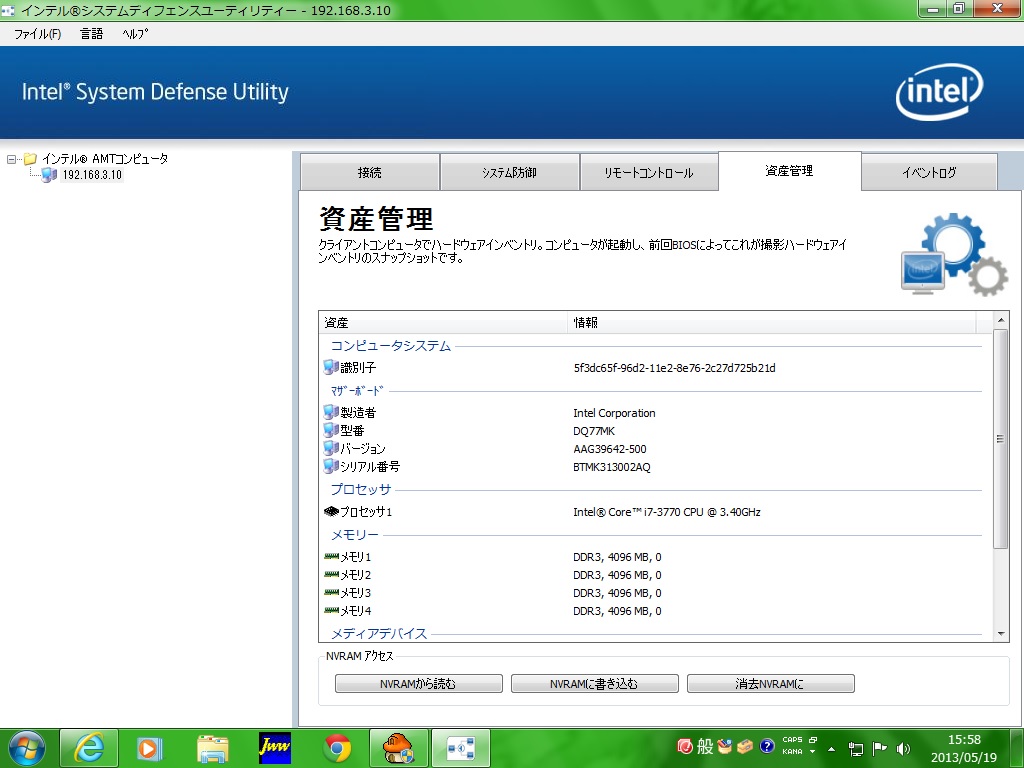Click the シリアル番号 row icon

(x=331, y=466)
